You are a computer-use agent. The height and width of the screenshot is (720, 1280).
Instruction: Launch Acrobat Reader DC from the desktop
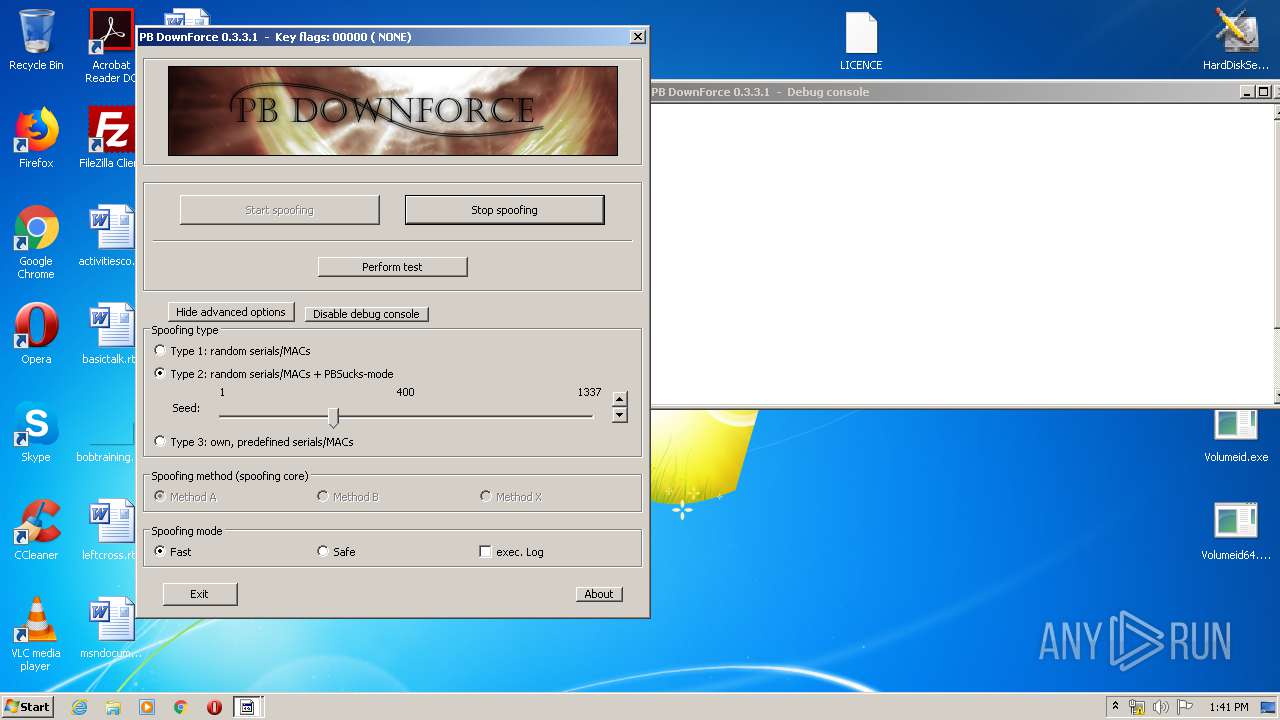(111, 45)
